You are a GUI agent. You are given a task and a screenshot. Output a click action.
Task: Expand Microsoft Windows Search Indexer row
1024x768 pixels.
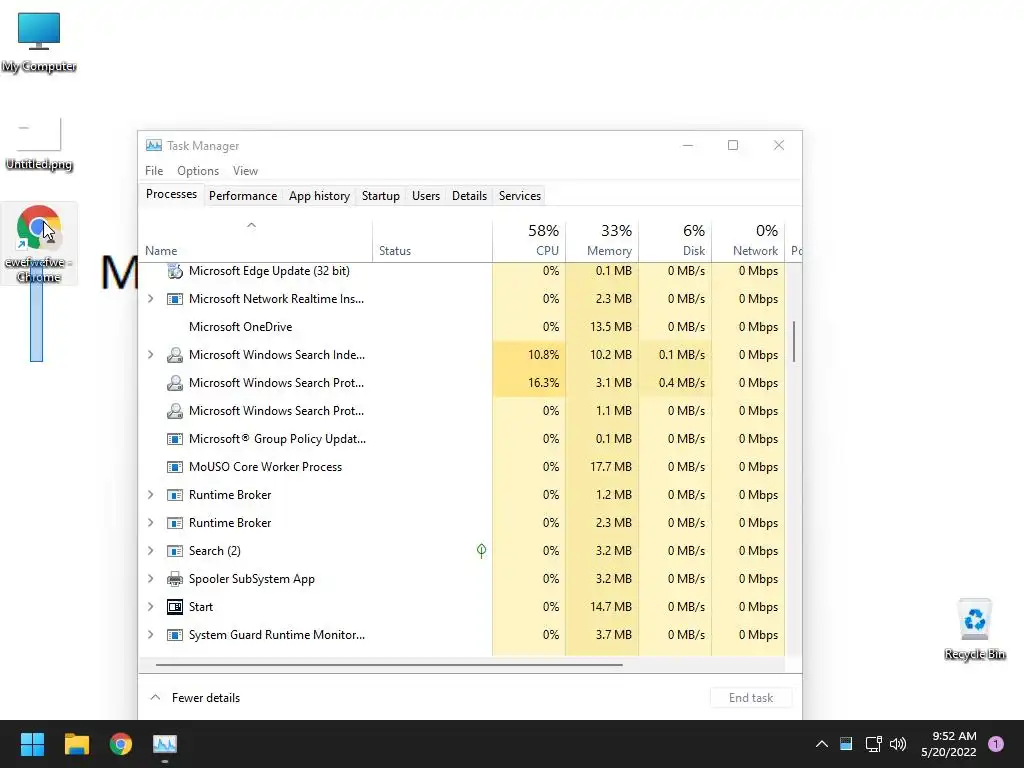(x=151, y=355)
